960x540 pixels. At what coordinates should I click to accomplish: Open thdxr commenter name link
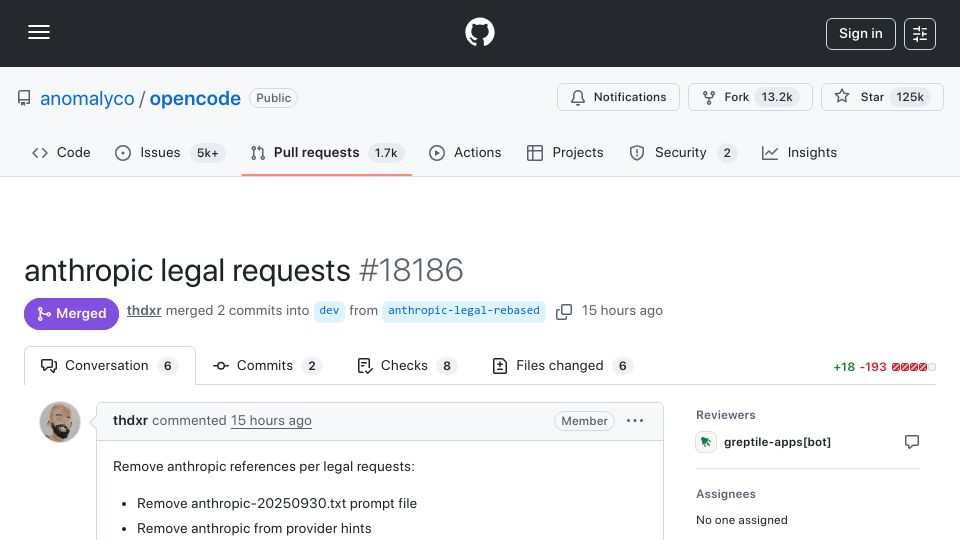pos(130,421)
